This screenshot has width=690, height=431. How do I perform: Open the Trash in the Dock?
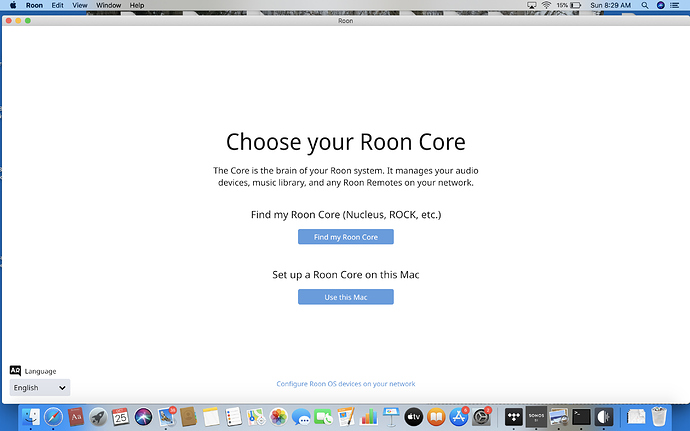pyautogui.click(x=659, y=416)
